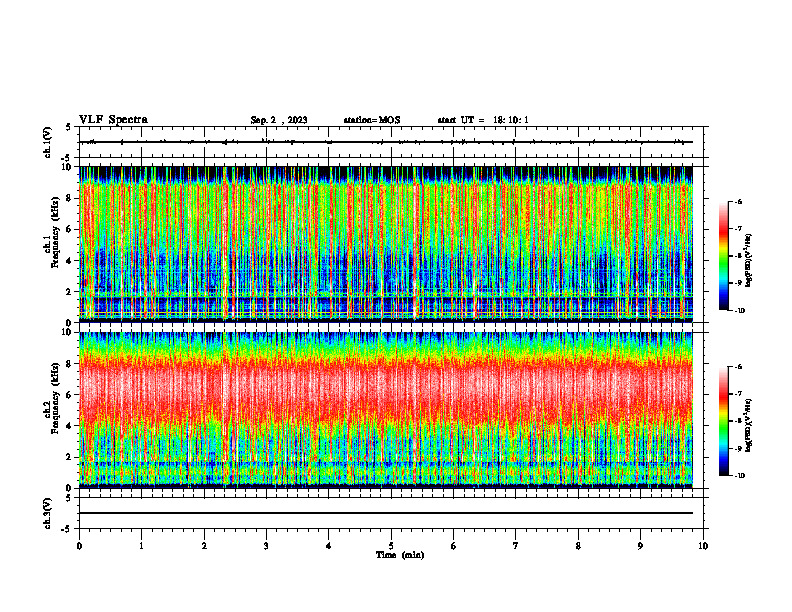
Task: Click the "4" minute tick label on time axis
Action: 329,546
